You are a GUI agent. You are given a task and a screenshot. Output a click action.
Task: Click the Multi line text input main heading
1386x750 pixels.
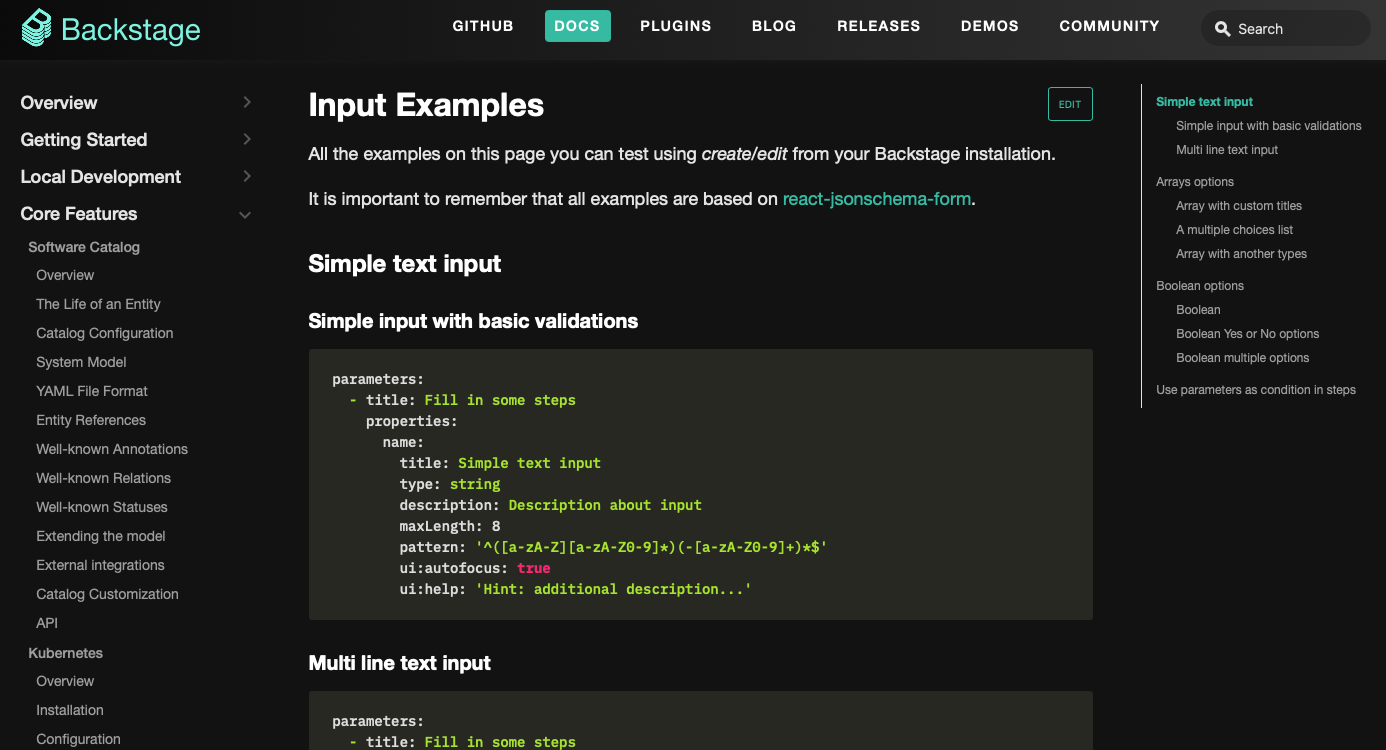coord(400,663)
